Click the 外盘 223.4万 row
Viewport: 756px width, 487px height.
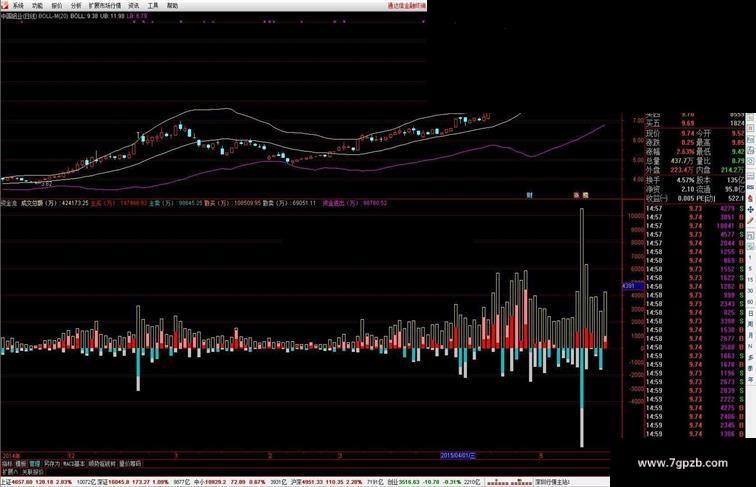click(x=671, y=170)
